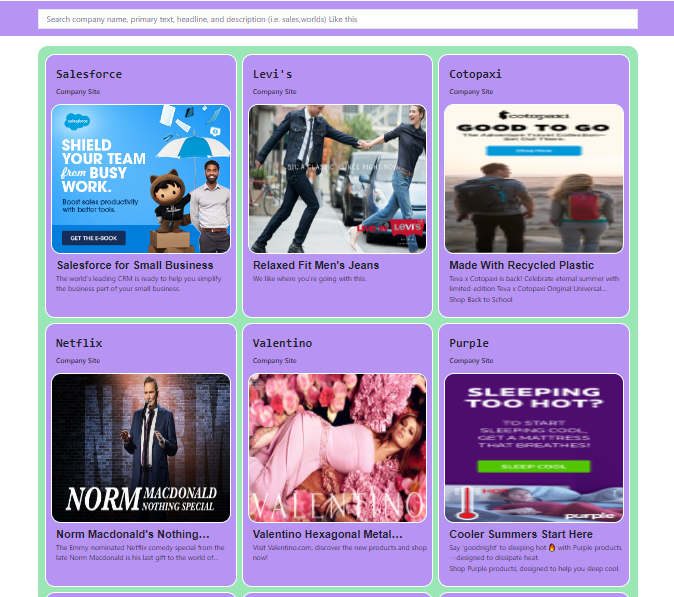
Task: Click the Purple Sleeping Too Hot ad image
Action: 534,448
